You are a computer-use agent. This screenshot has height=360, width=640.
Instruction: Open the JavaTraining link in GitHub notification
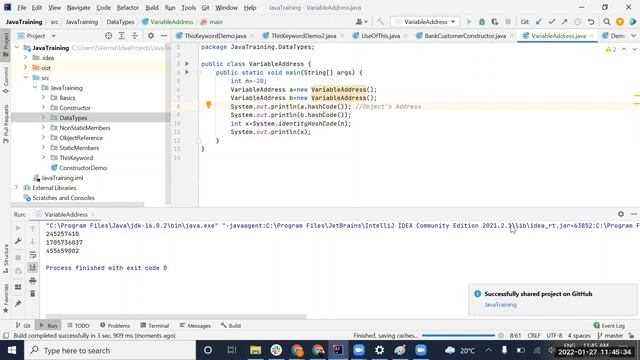tap(500, 304)
